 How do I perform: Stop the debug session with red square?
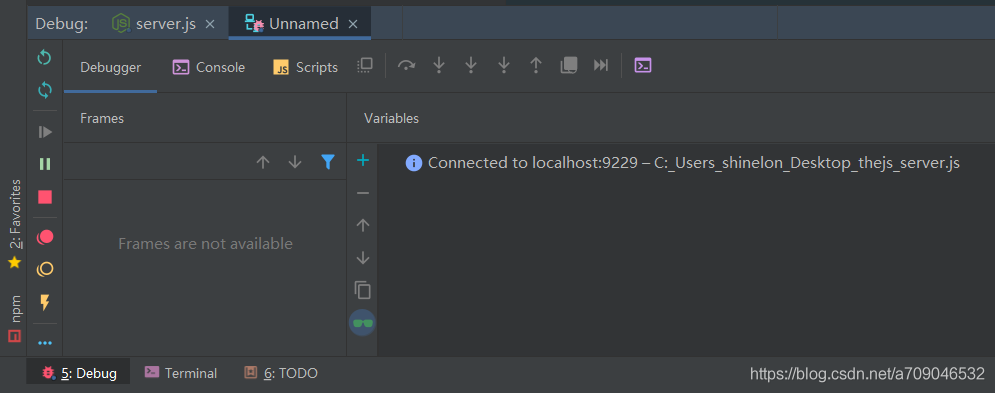pyautogui.click(x=44, y=197)
